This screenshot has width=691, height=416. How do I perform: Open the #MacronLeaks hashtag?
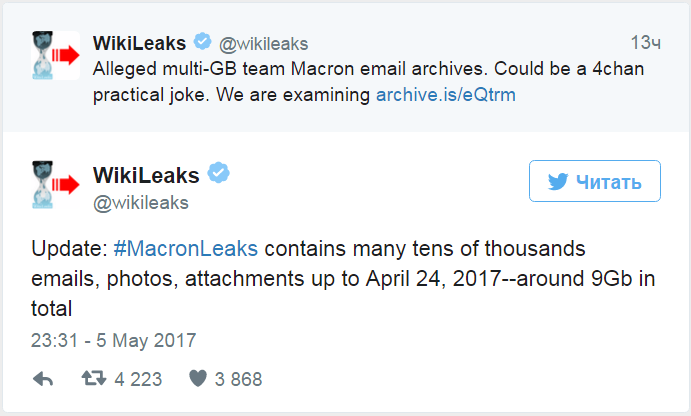186,249
